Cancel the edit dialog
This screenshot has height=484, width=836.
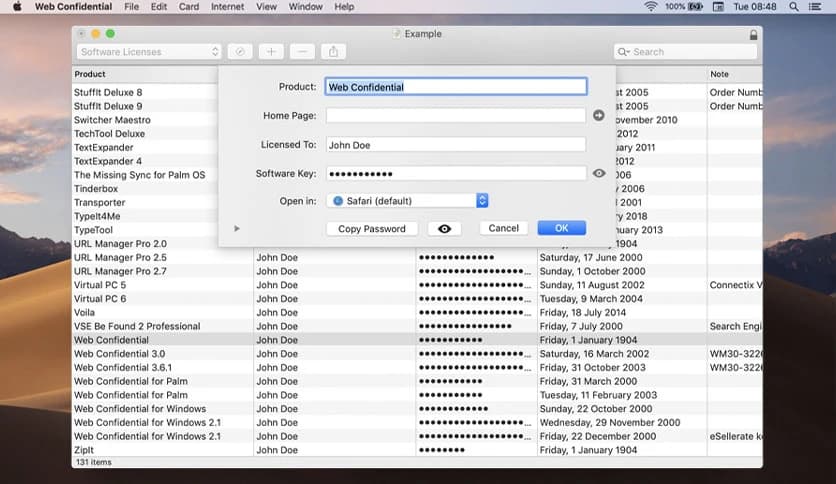coord(503,228)
